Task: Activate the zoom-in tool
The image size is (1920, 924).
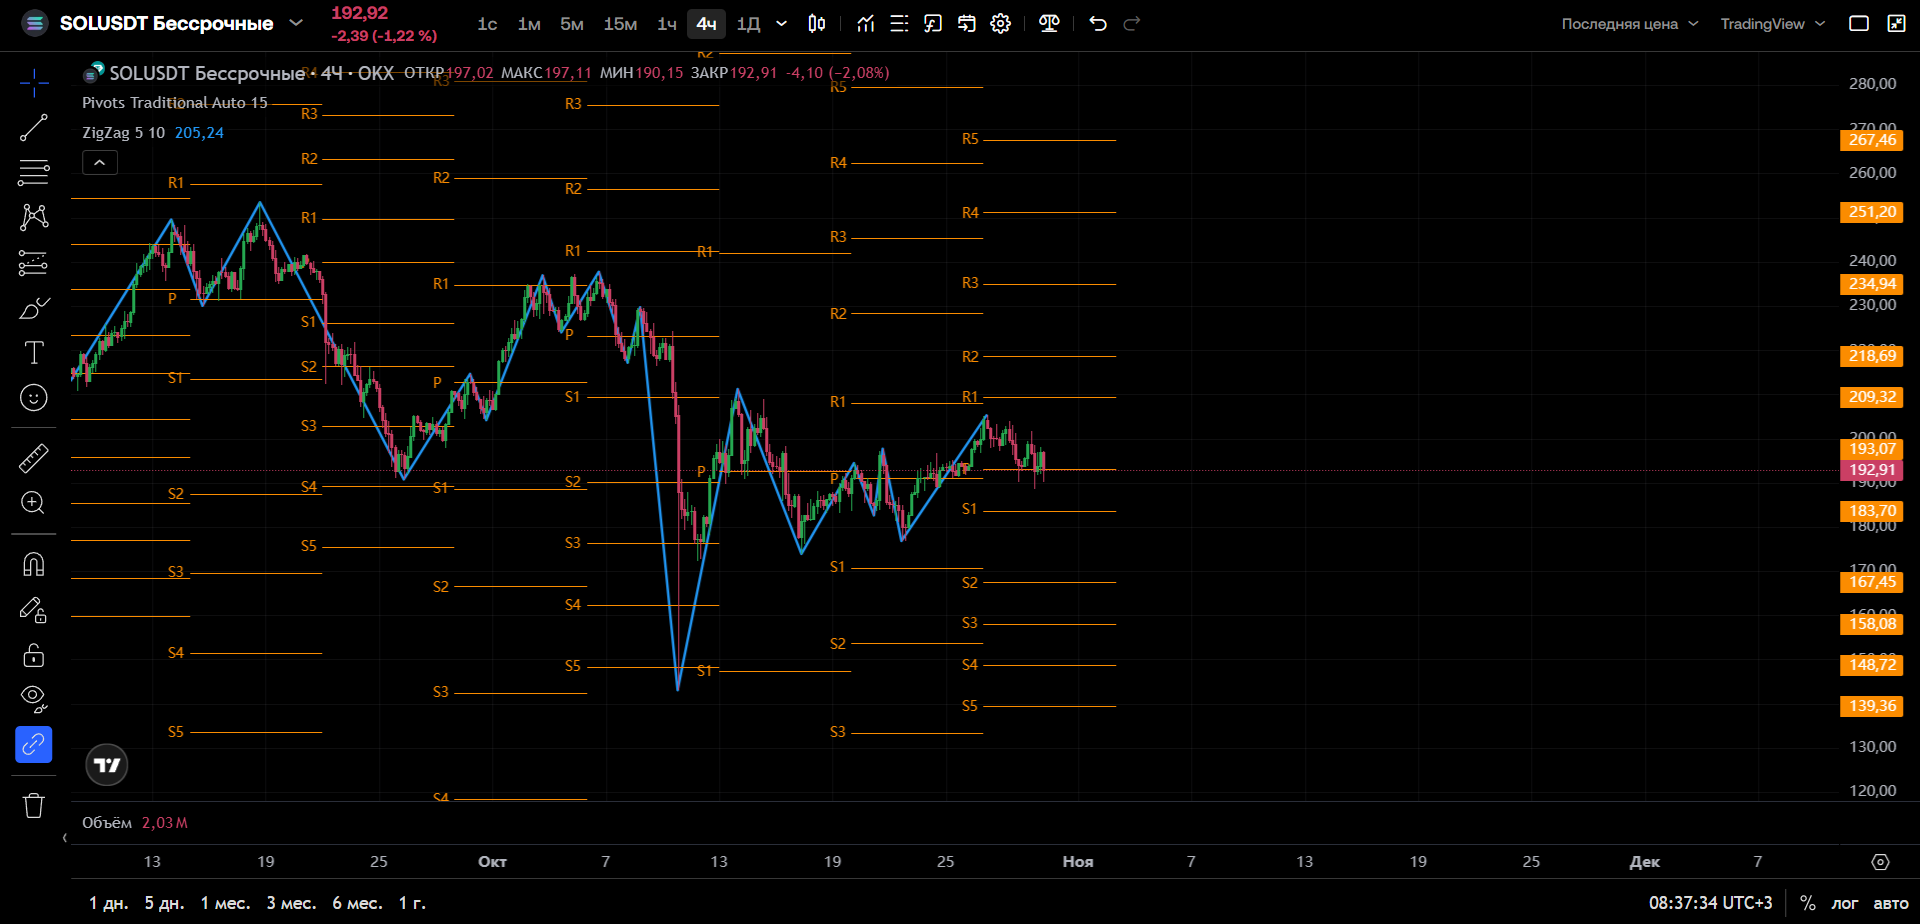Action: click(x=34, y=503)
